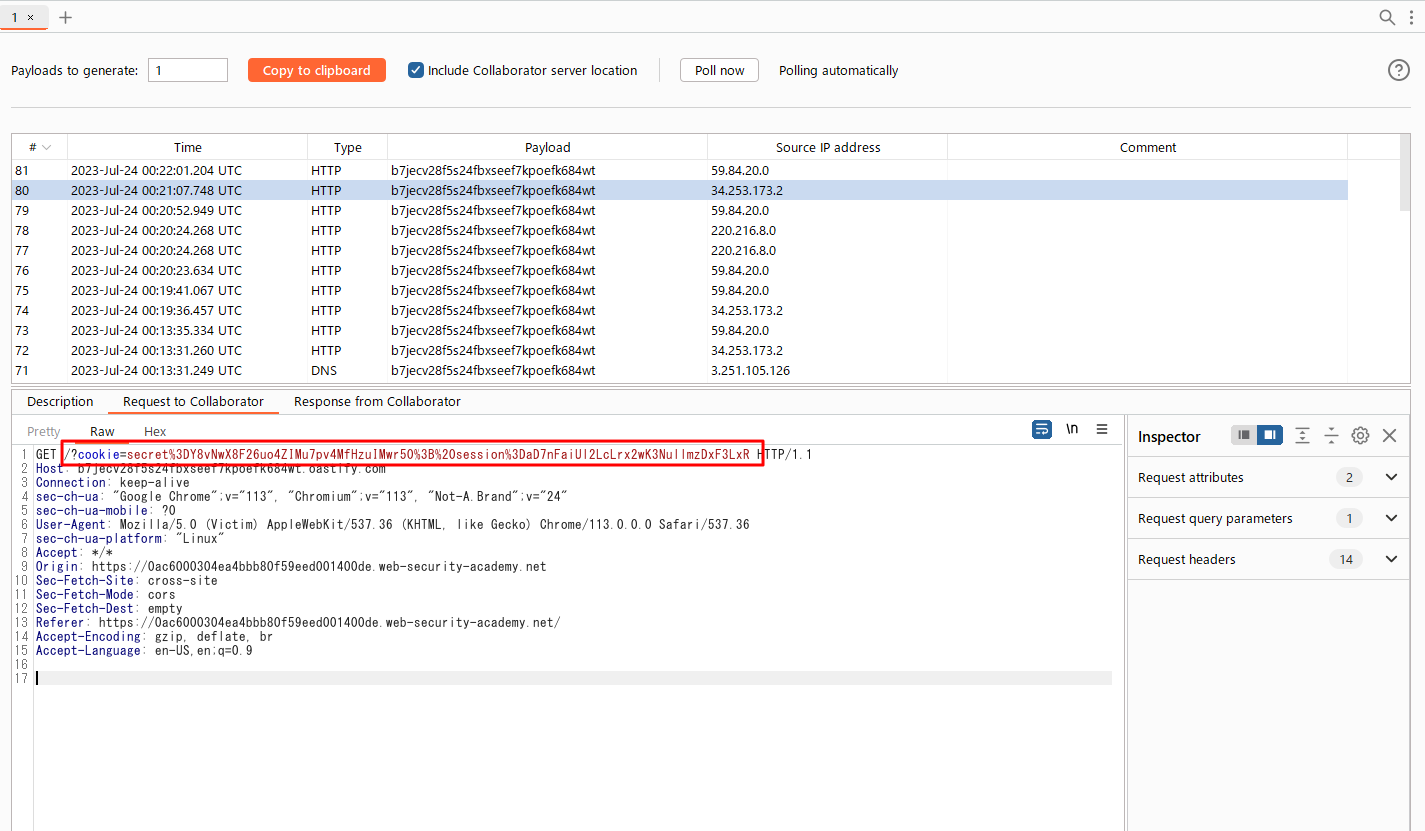This screenshot has height=831, width=1425.
Task: Click the Host header line
Action: [211, 468]
